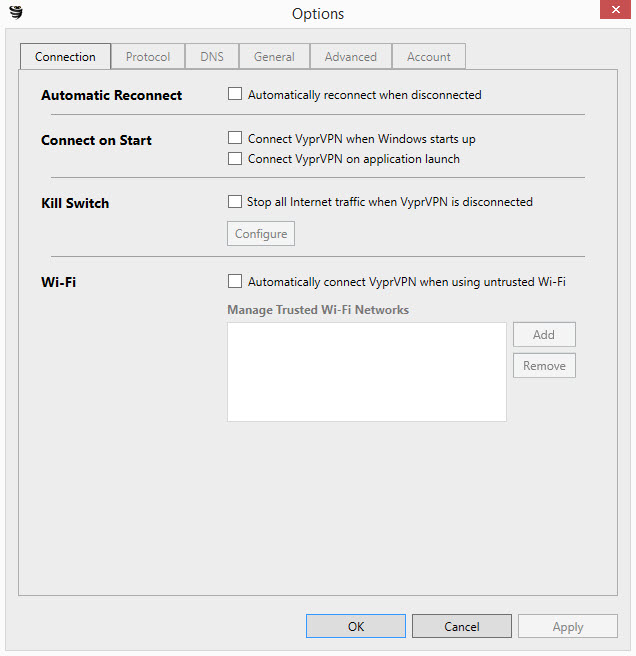Click Remove trusted Wi-Fi network button
The width and height of the screenshot is (636, 656).
click(544, 365)
